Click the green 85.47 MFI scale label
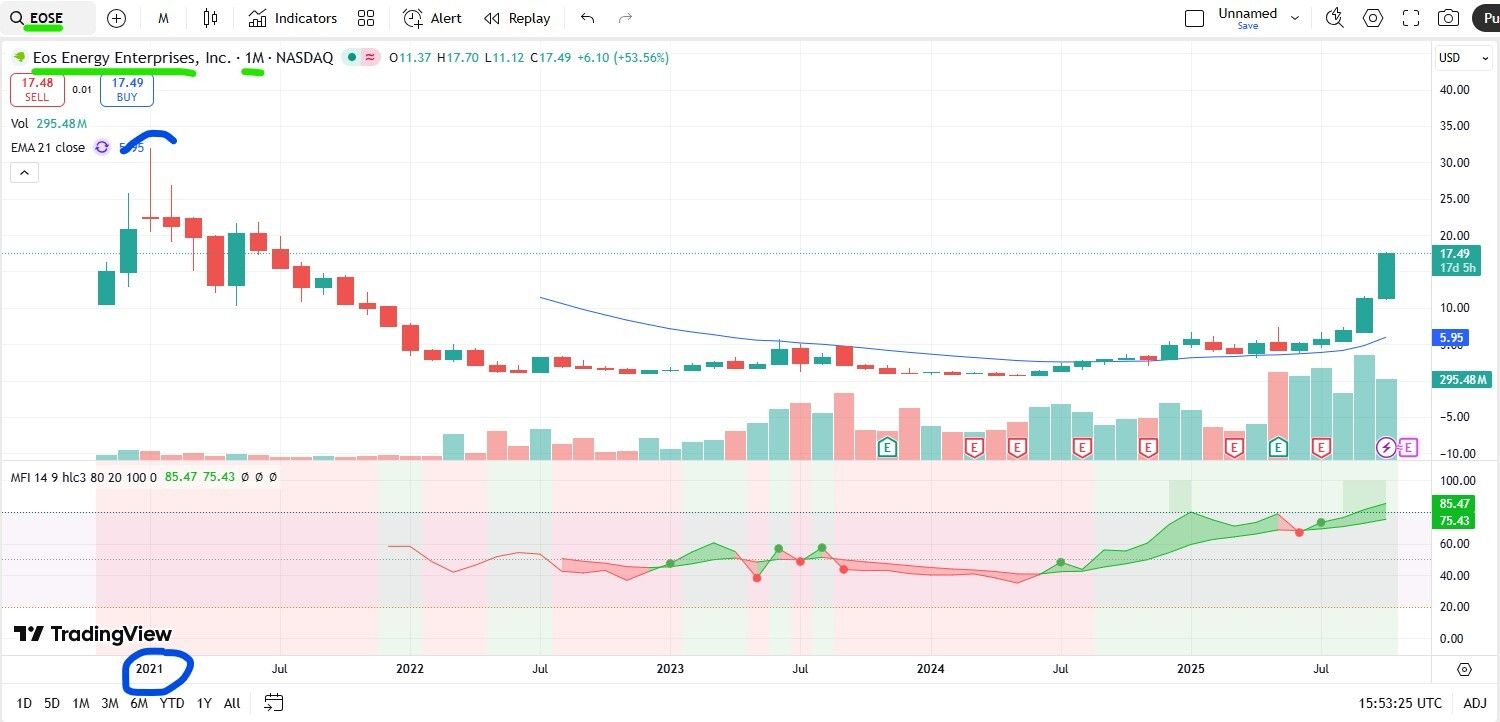 click(x=1456, y=504)
